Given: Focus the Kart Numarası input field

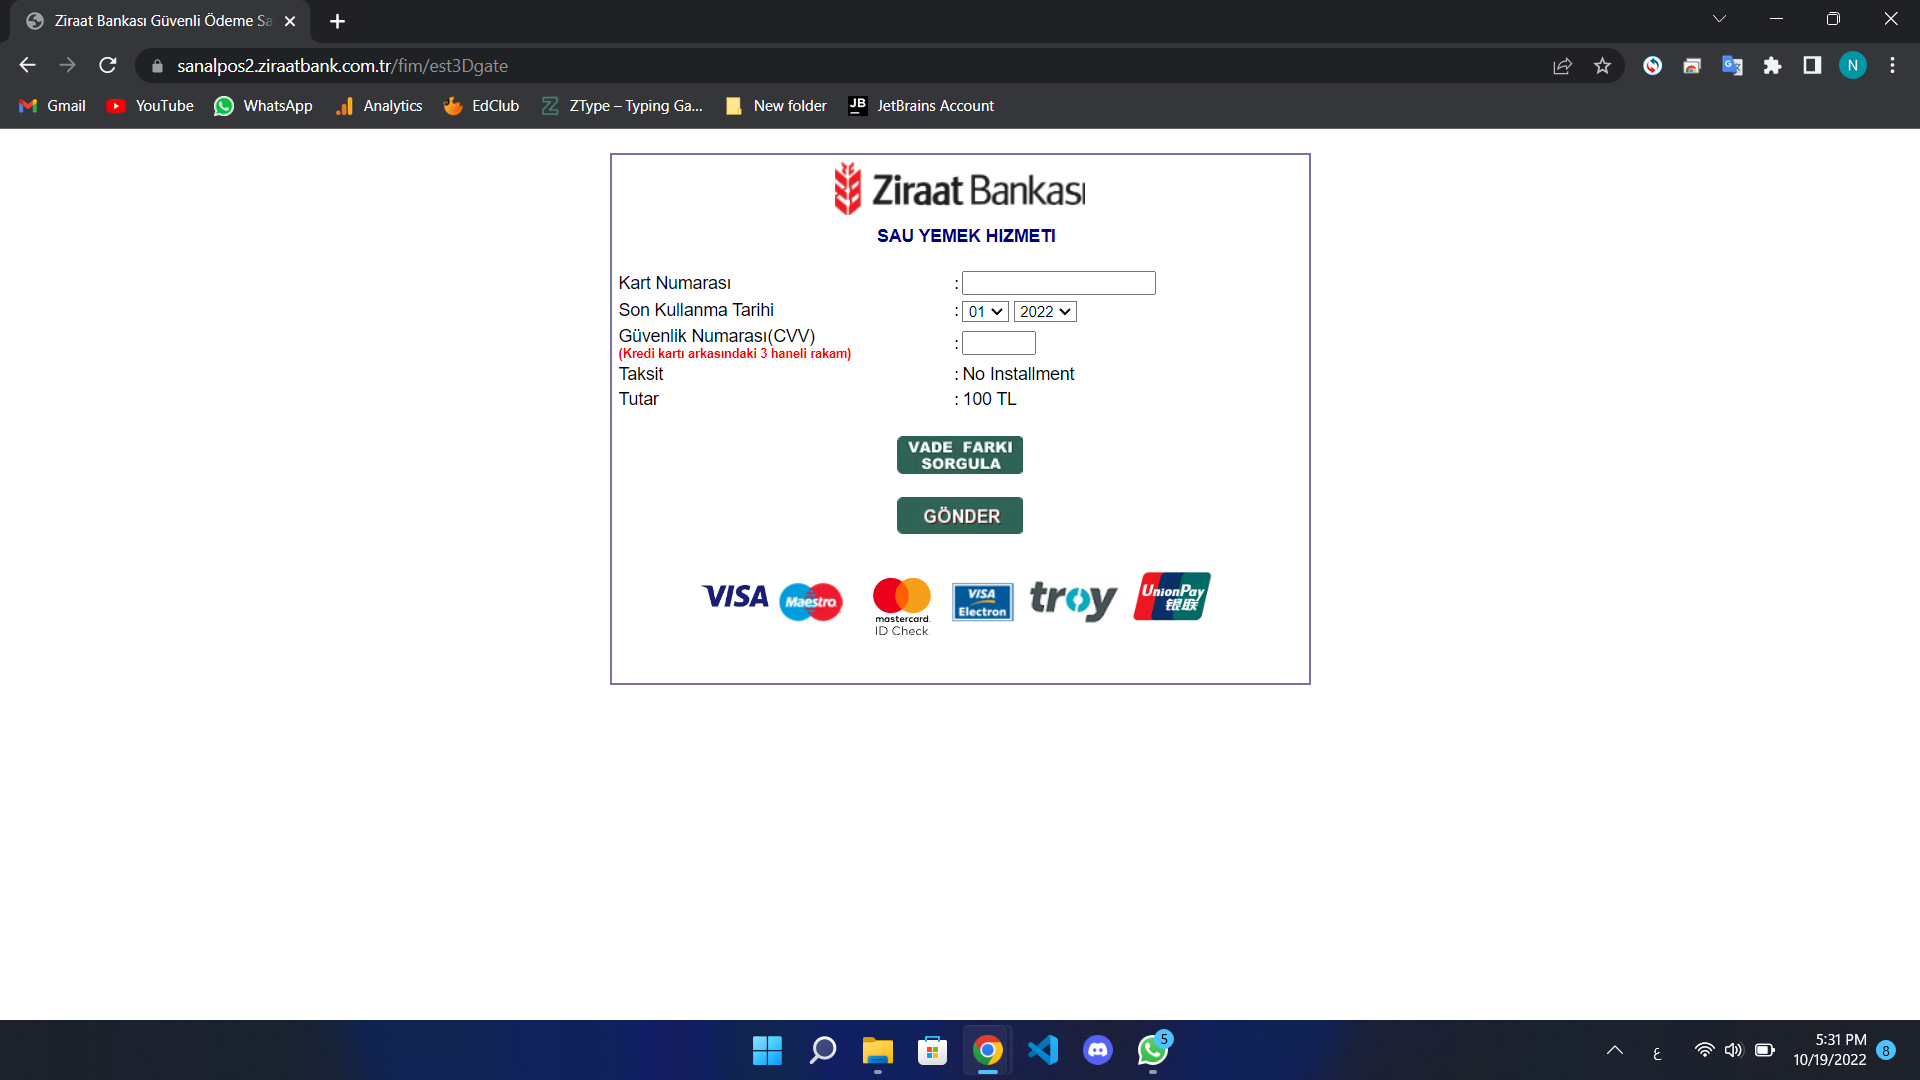Looking at the screenshot, I should click(1058, 283).
